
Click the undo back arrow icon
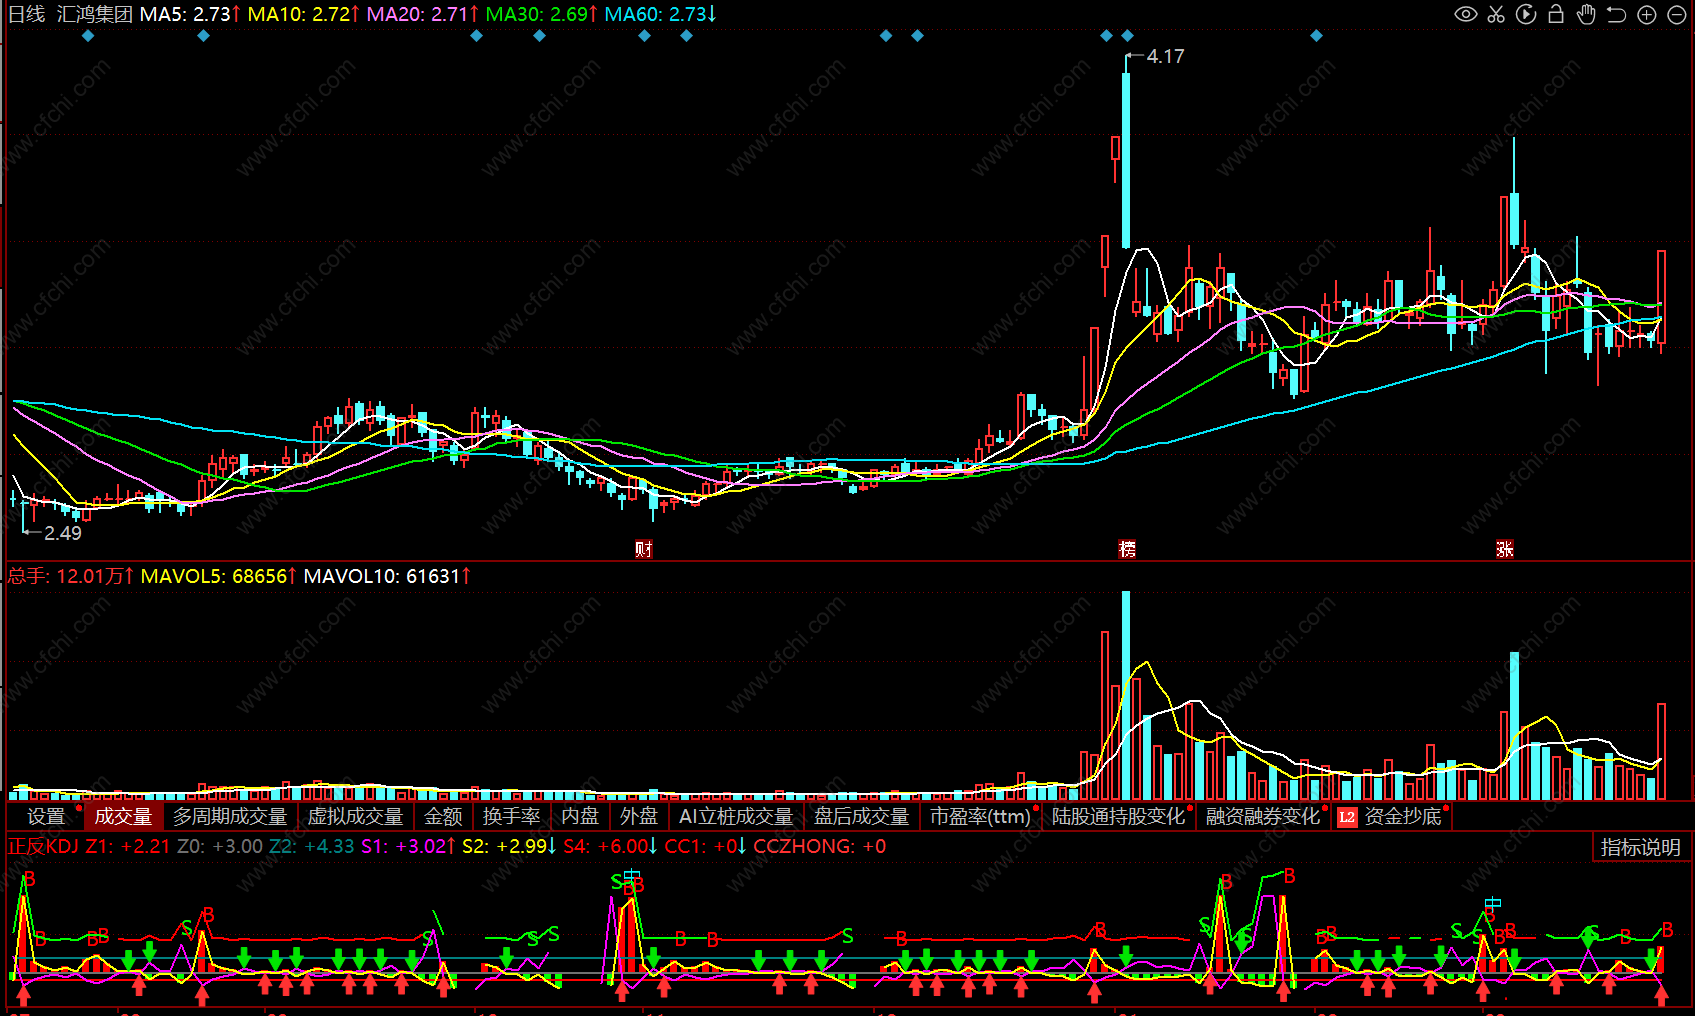[x=1616, y=14]
